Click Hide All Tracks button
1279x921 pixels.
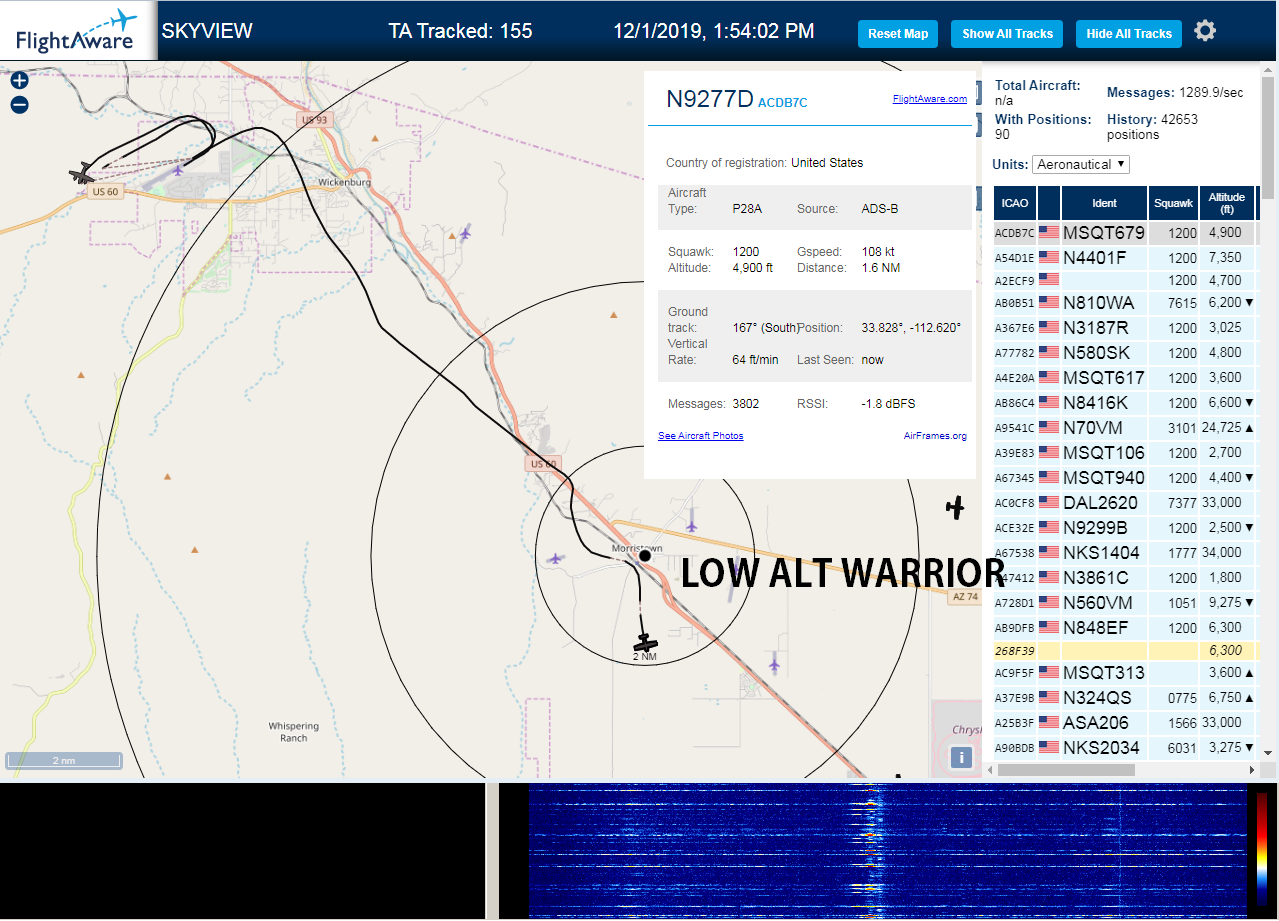pos(1129,34)
